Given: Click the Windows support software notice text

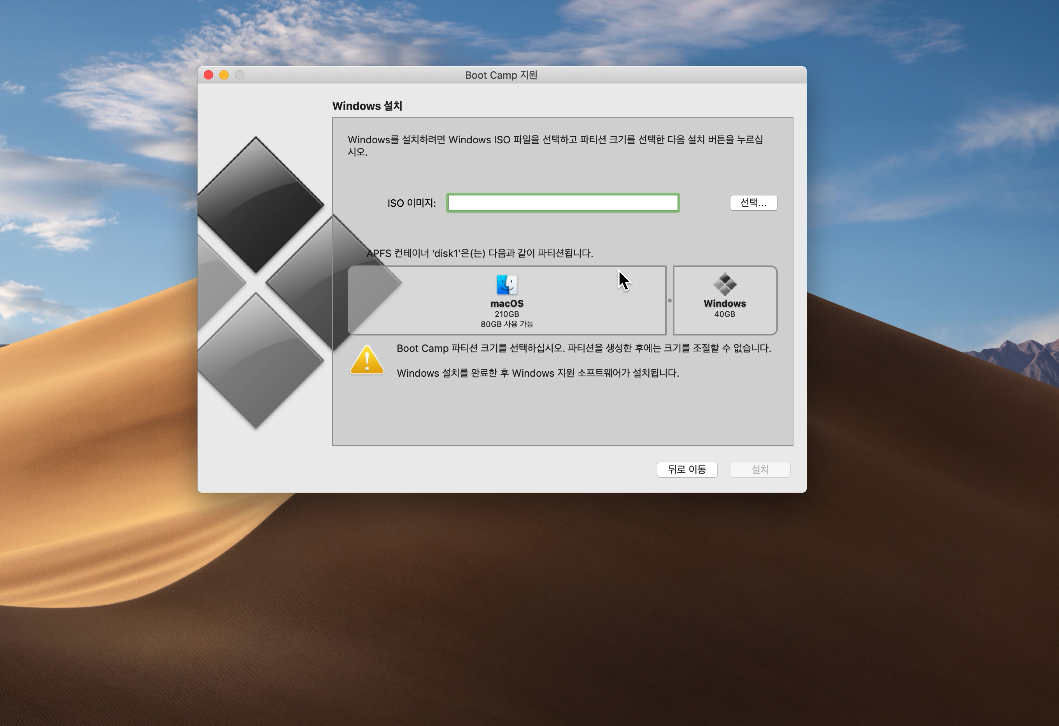Looking at the screenshot, I should tap(538, 373).
